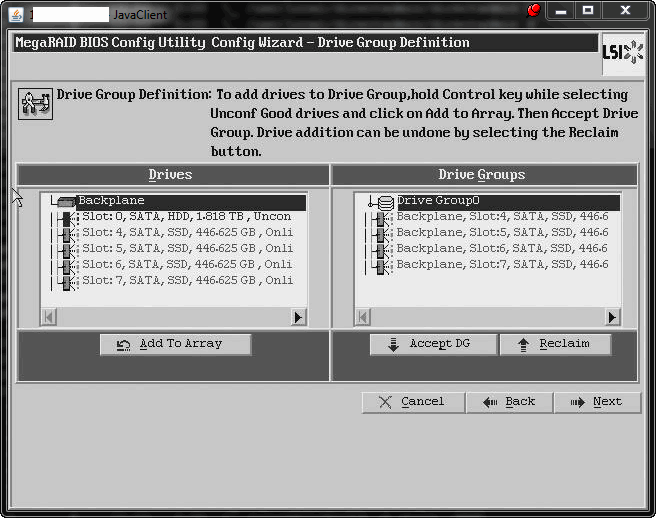Click the Java icon in the title bar

pyautogui.click(x=16, y=15)
